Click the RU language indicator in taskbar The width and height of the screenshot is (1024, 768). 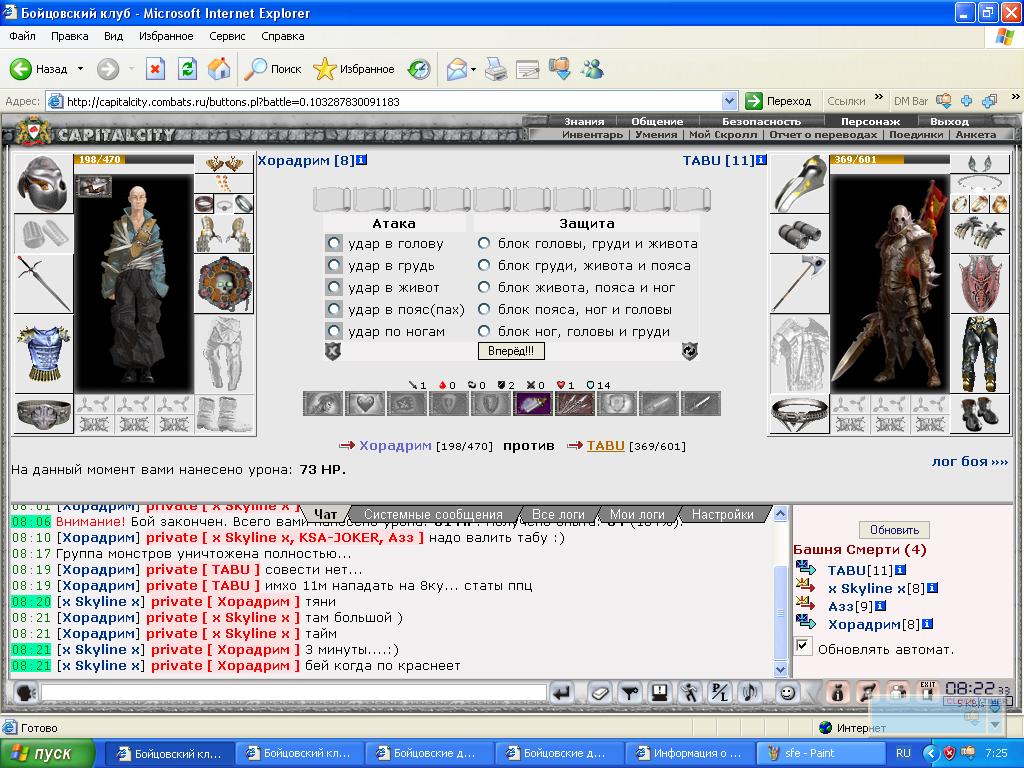pyautogui.click(x=903, y=753)
